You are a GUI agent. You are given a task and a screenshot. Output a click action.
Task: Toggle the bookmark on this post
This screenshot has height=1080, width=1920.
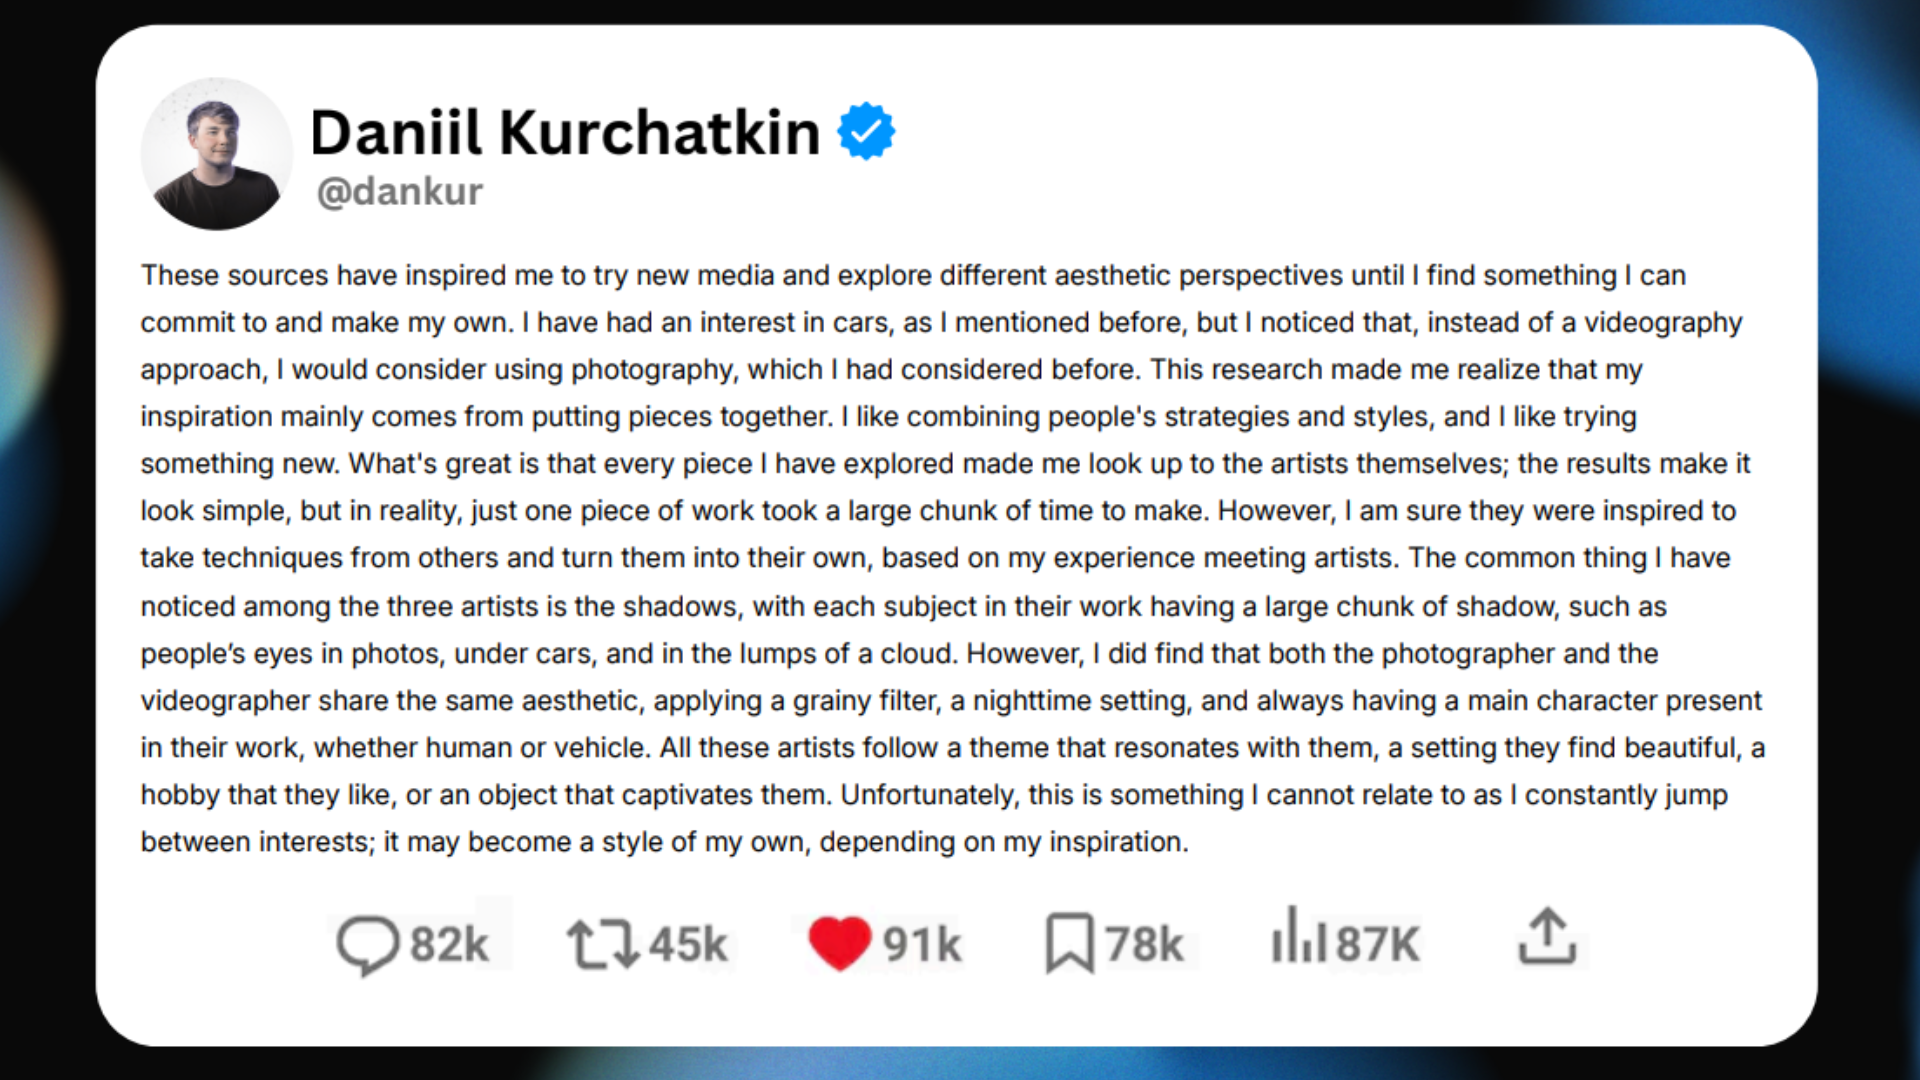coord(1068,941)
